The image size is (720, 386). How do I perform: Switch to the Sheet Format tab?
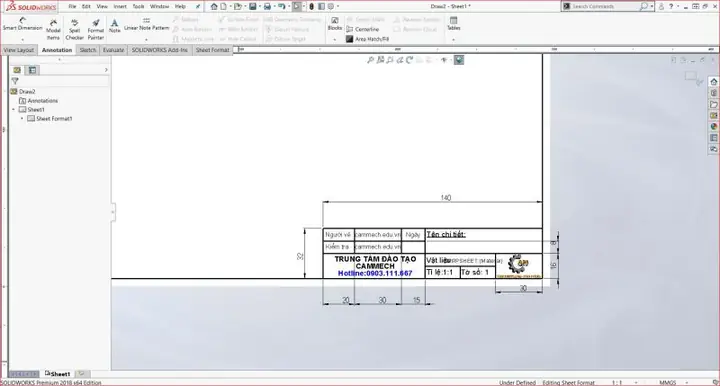212,50
